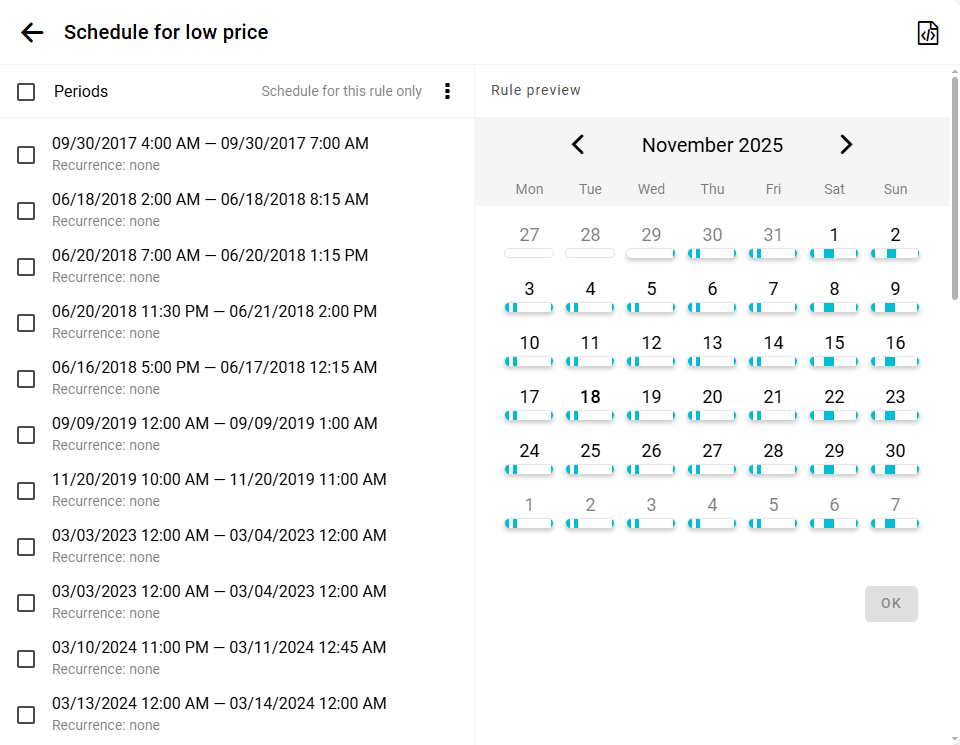Open the code view file icon
960x745 pixels.
928,33
